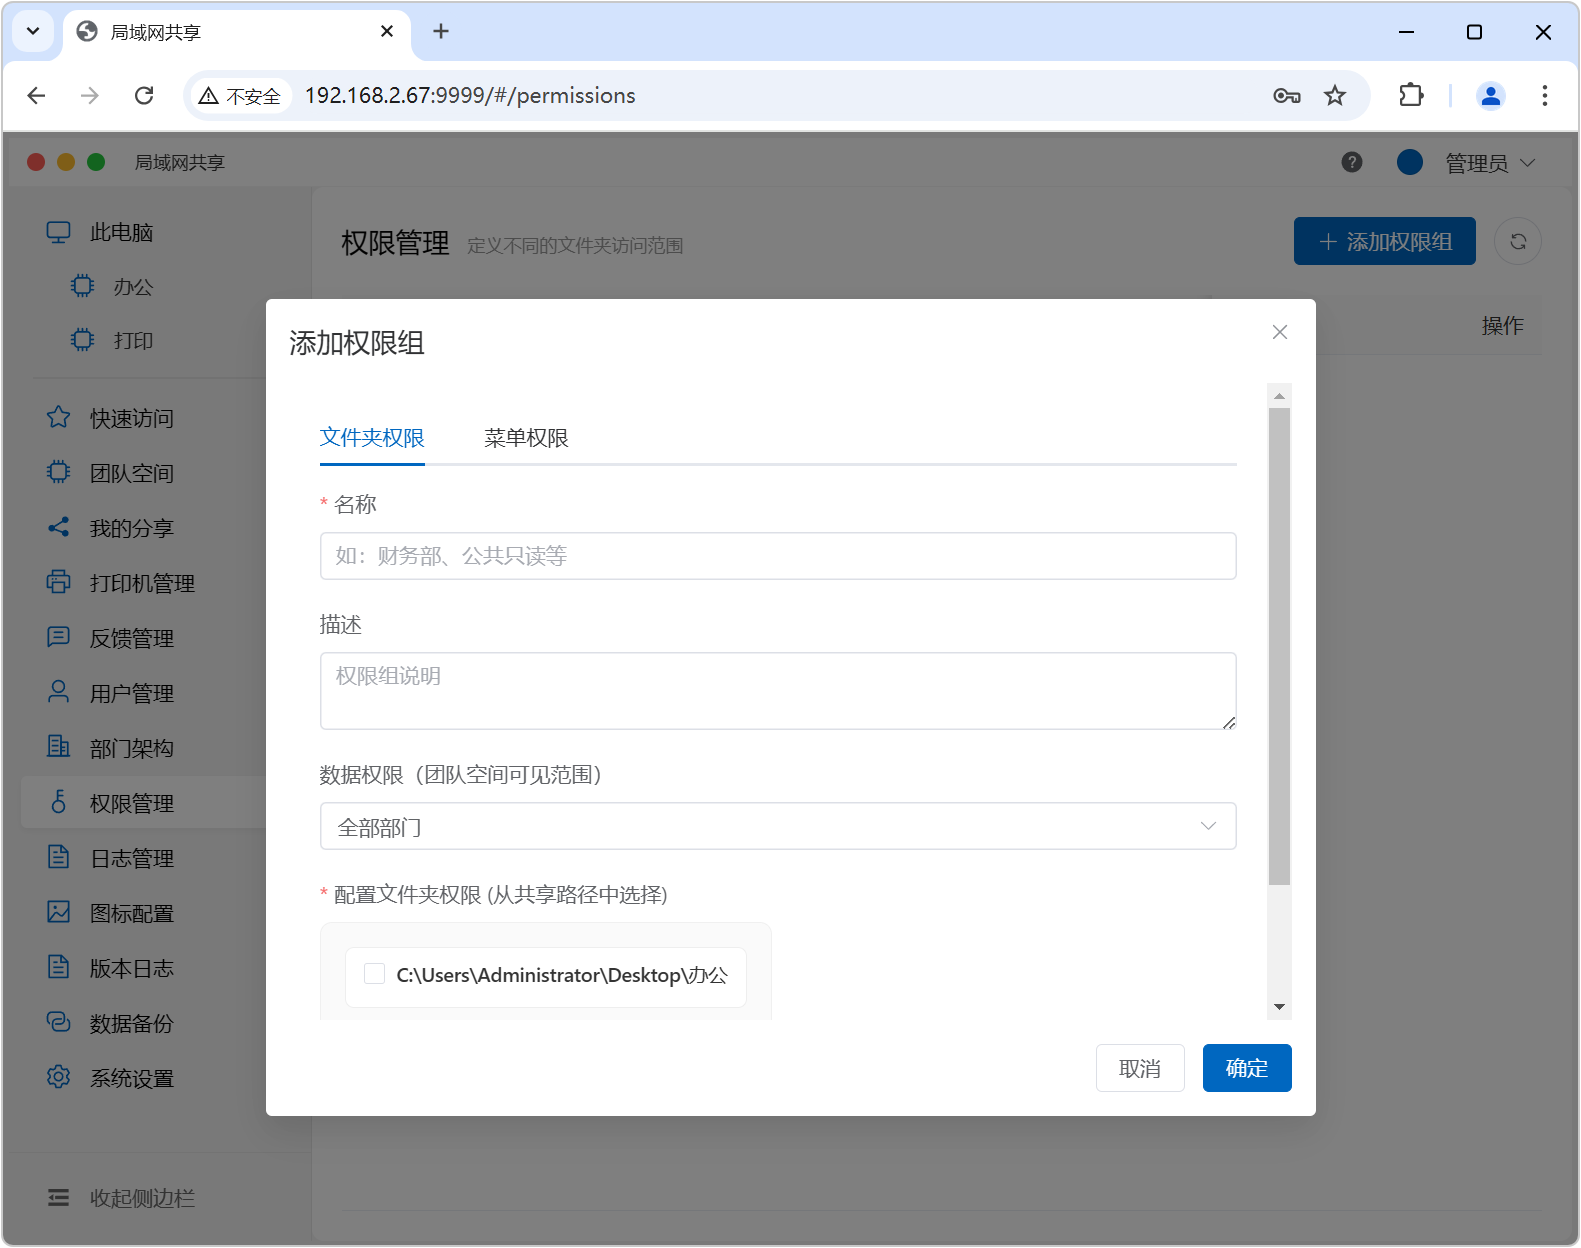The width and height of the screenshot is (1581, 1248).
Task: Click the 管理员 blue avatar circle
Action: pyautogui.click(x=1410, y=162)
